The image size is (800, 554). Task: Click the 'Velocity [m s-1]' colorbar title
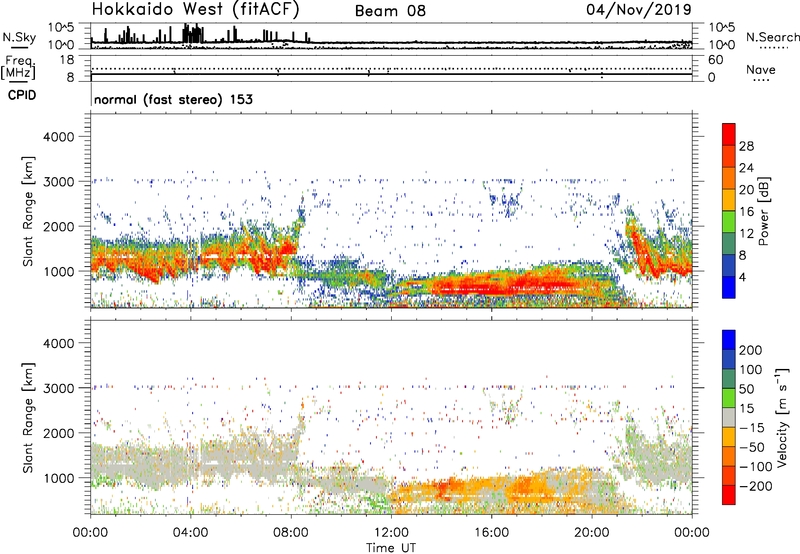782,418
